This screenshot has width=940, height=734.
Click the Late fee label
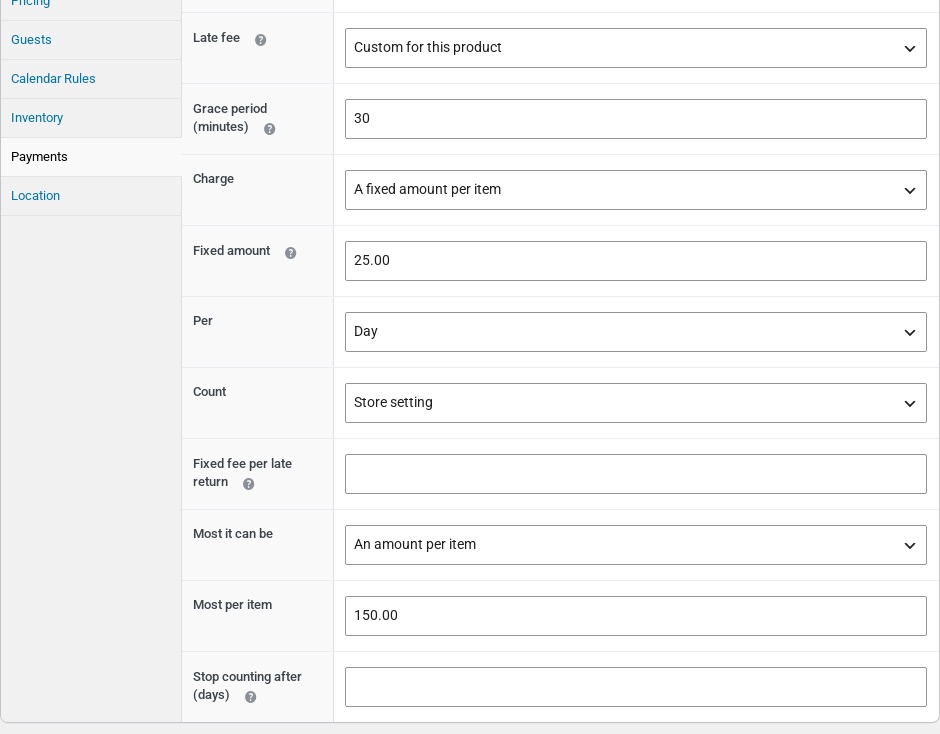[x=216, y=38]
